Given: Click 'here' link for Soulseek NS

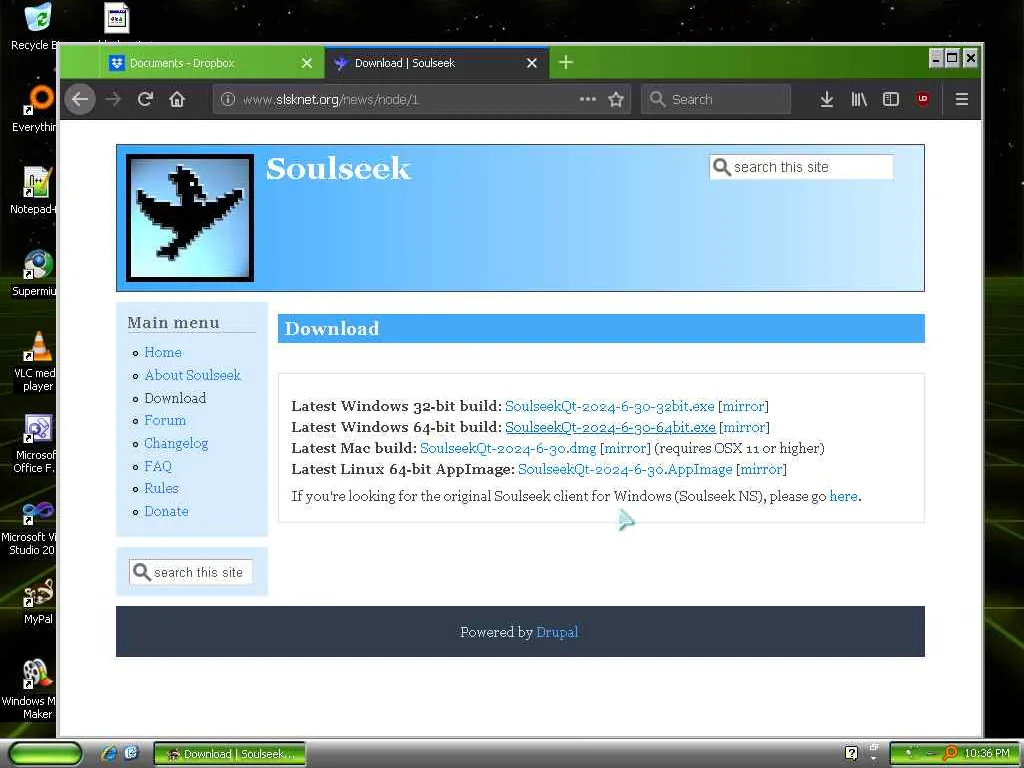Looking at the screenshot, I should [x=843, y=496].
